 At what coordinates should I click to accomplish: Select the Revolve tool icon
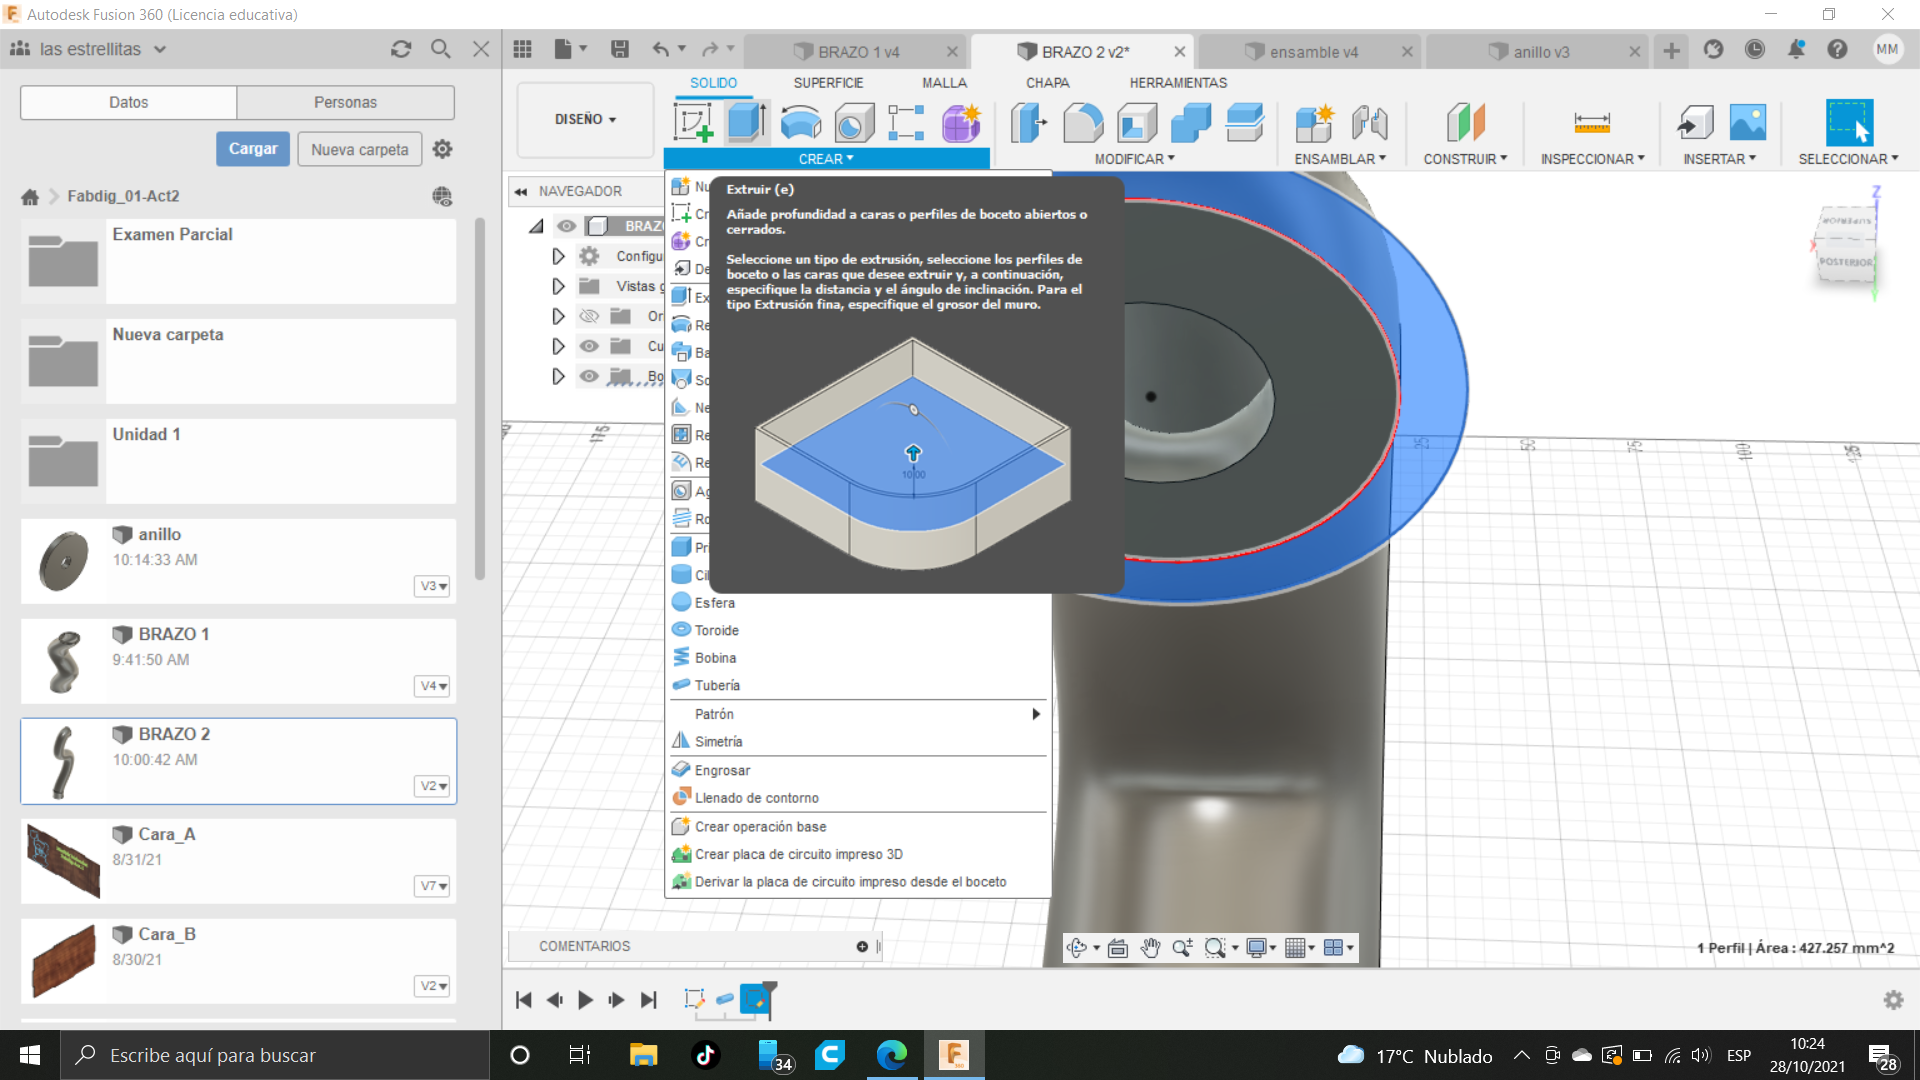click(800, 123)
